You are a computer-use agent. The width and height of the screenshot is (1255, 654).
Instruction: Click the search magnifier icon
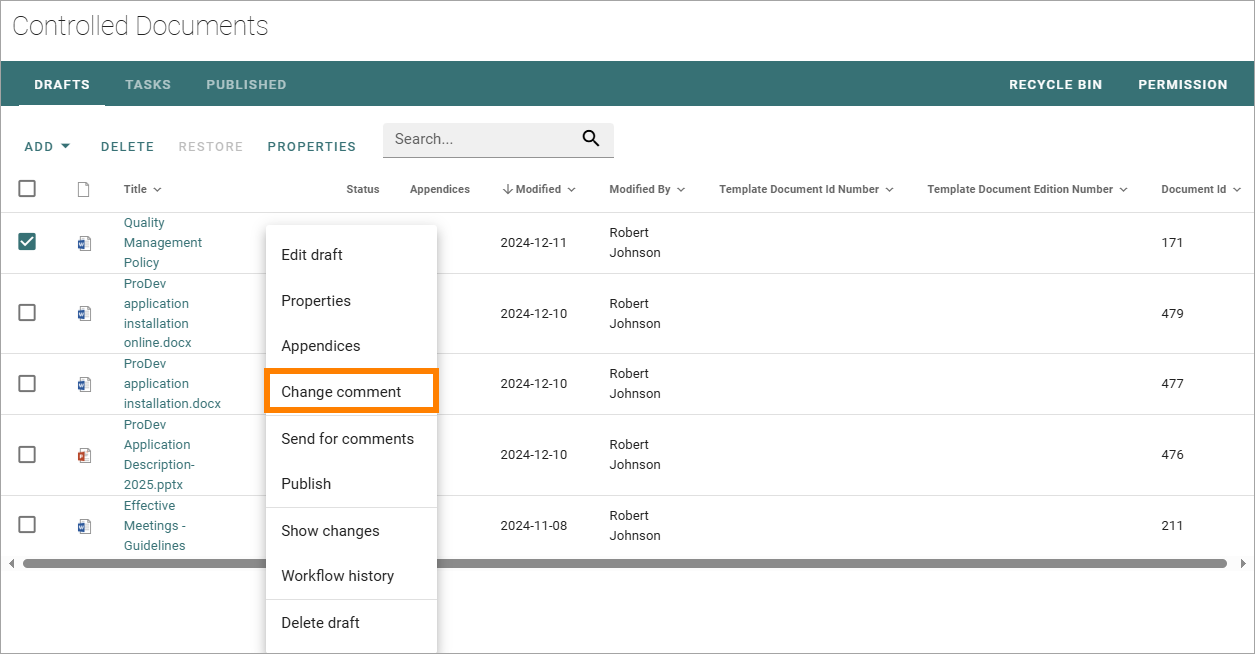point(591,139)
